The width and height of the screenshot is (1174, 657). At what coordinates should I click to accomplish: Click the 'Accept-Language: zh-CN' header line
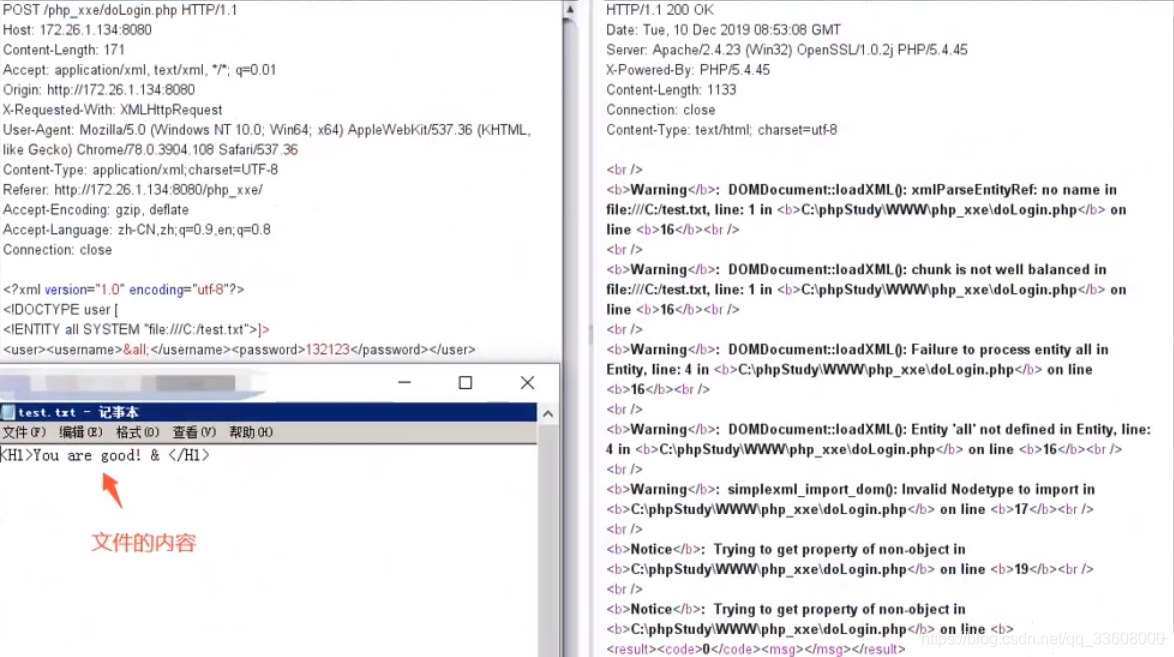pyautogui.click(x=136, y=229)
